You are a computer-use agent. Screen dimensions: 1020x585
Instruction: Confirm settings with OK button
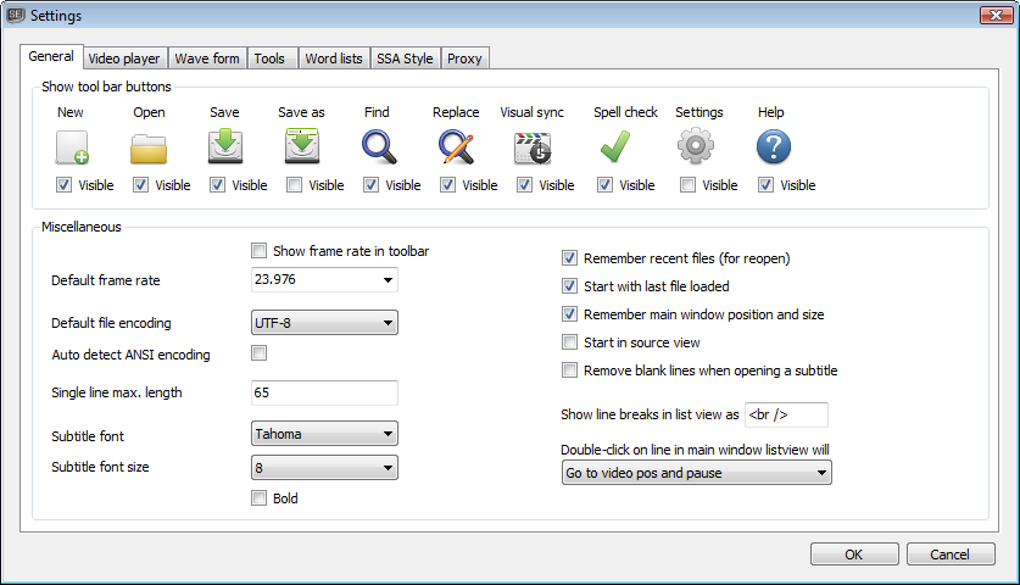point(854,554)
